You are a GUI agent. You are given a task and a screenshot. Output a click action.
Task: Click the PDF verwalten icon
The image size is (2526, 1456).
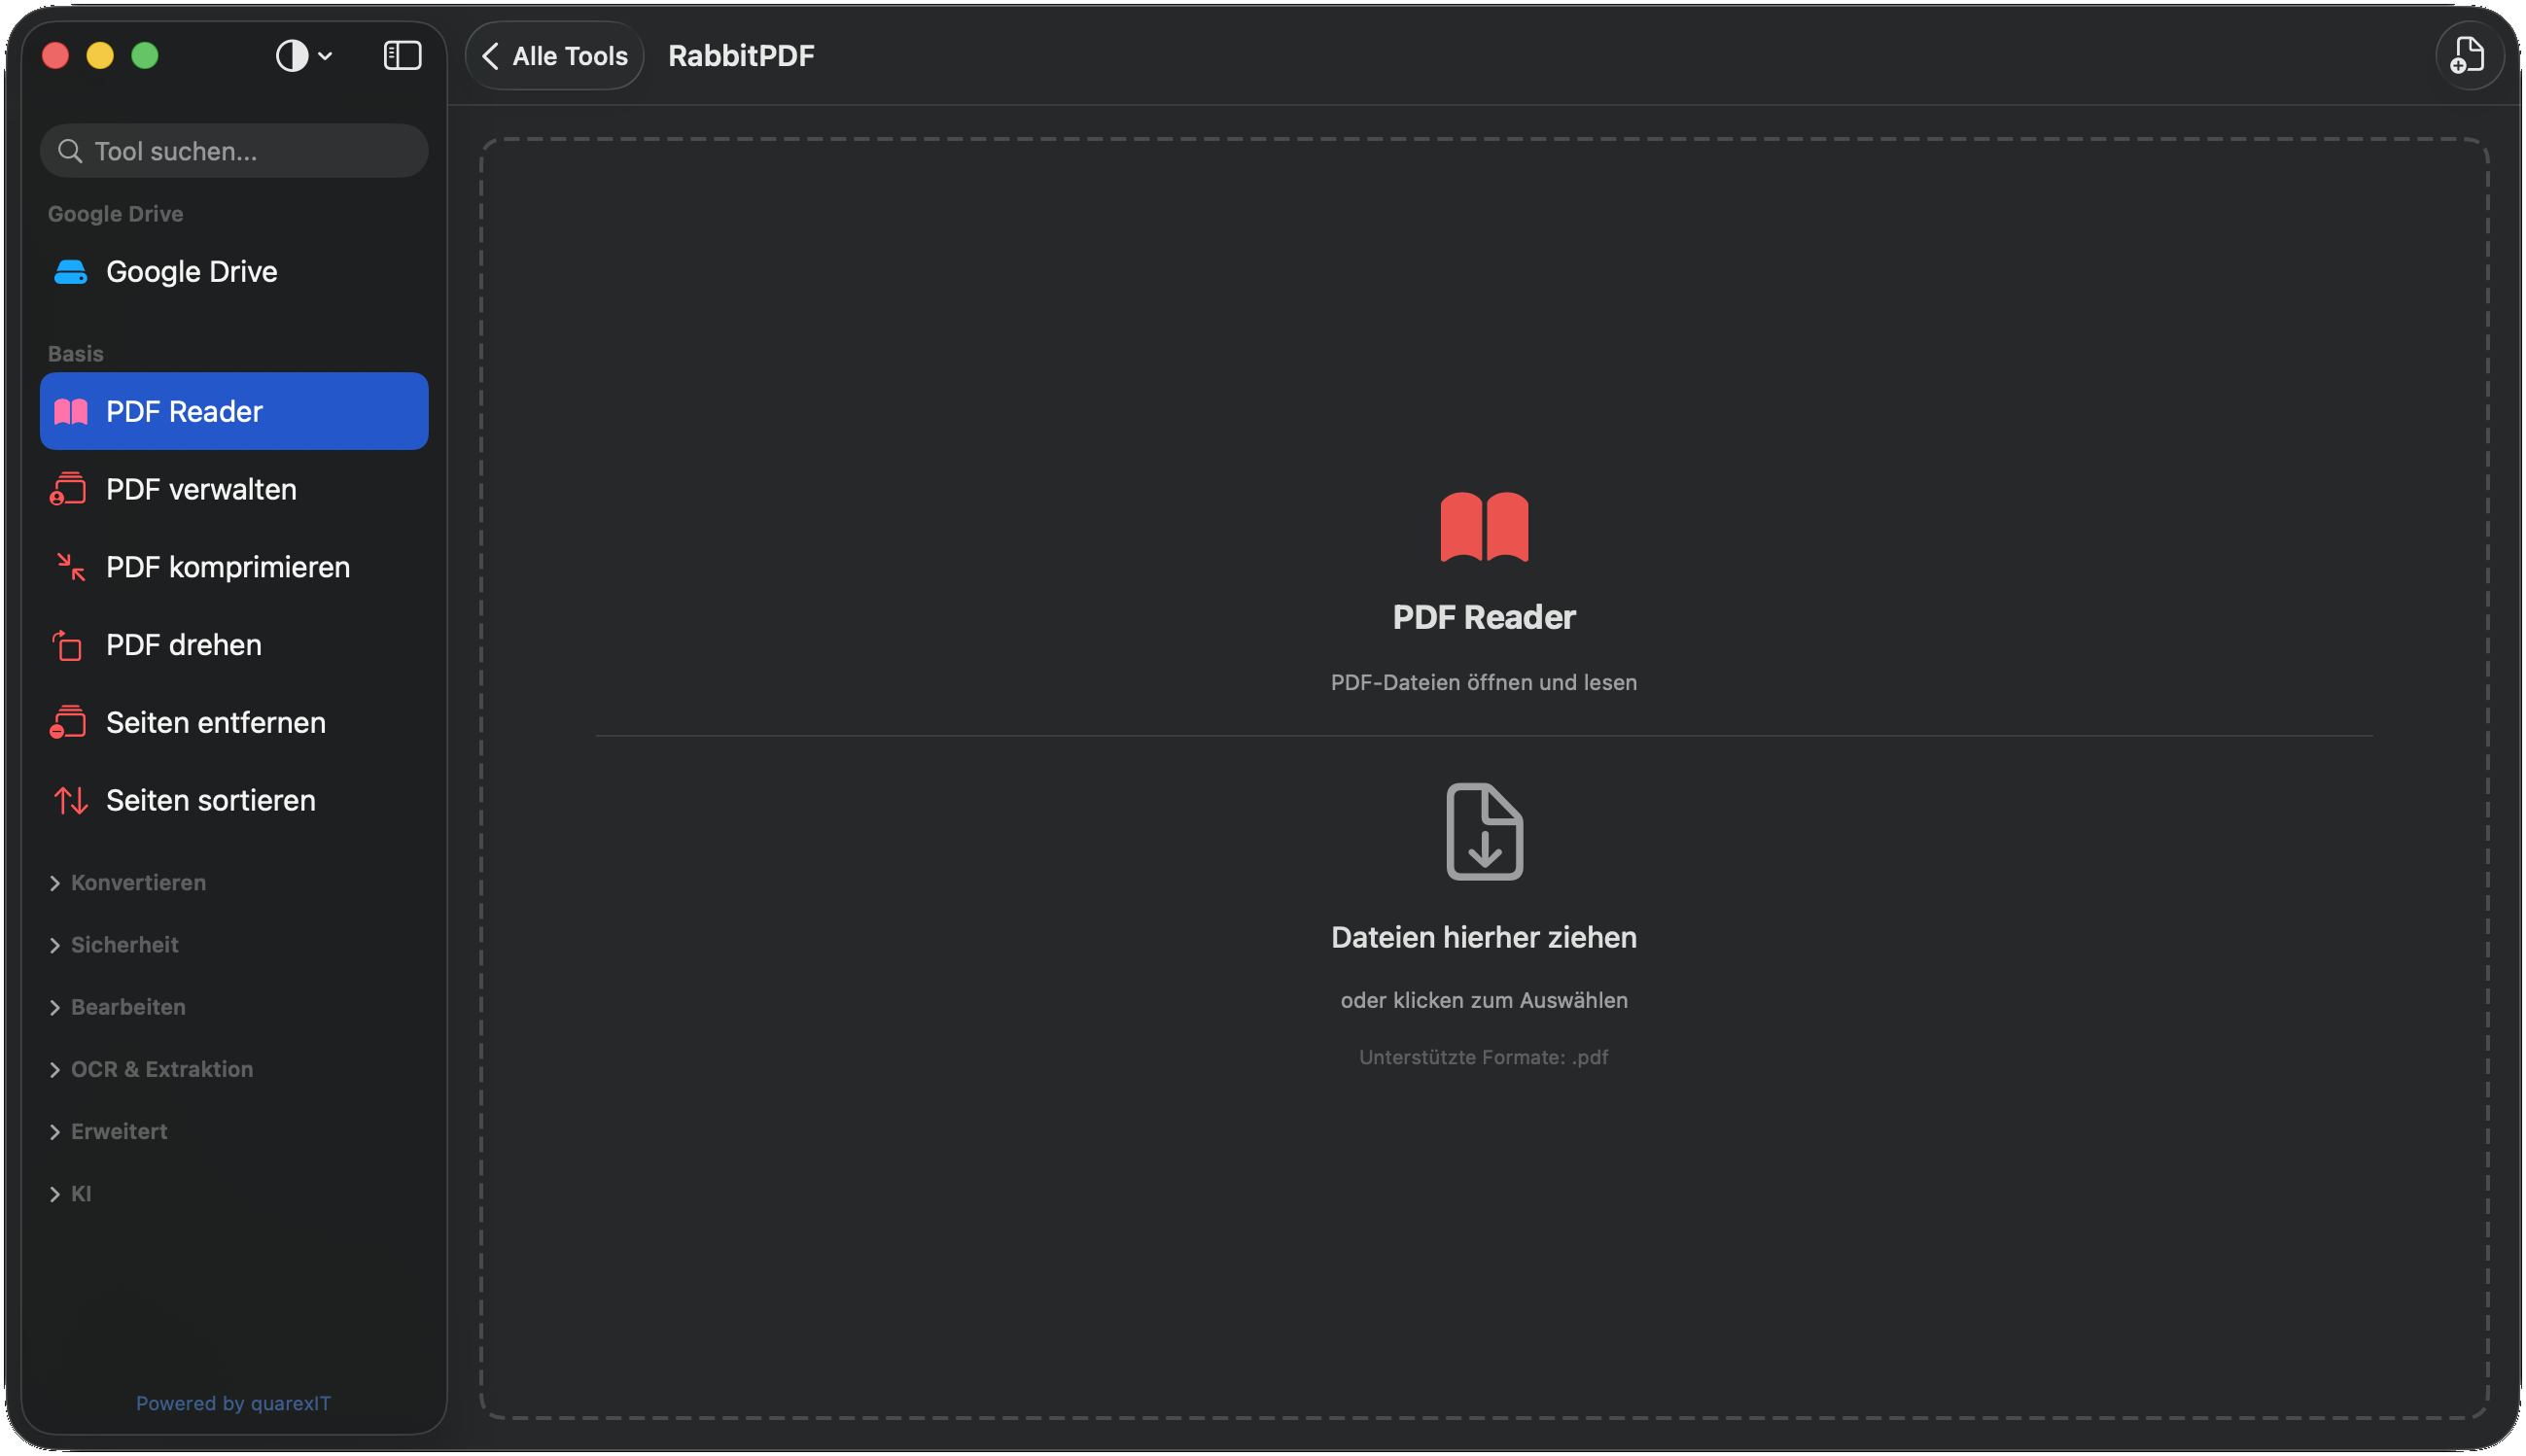69,489
